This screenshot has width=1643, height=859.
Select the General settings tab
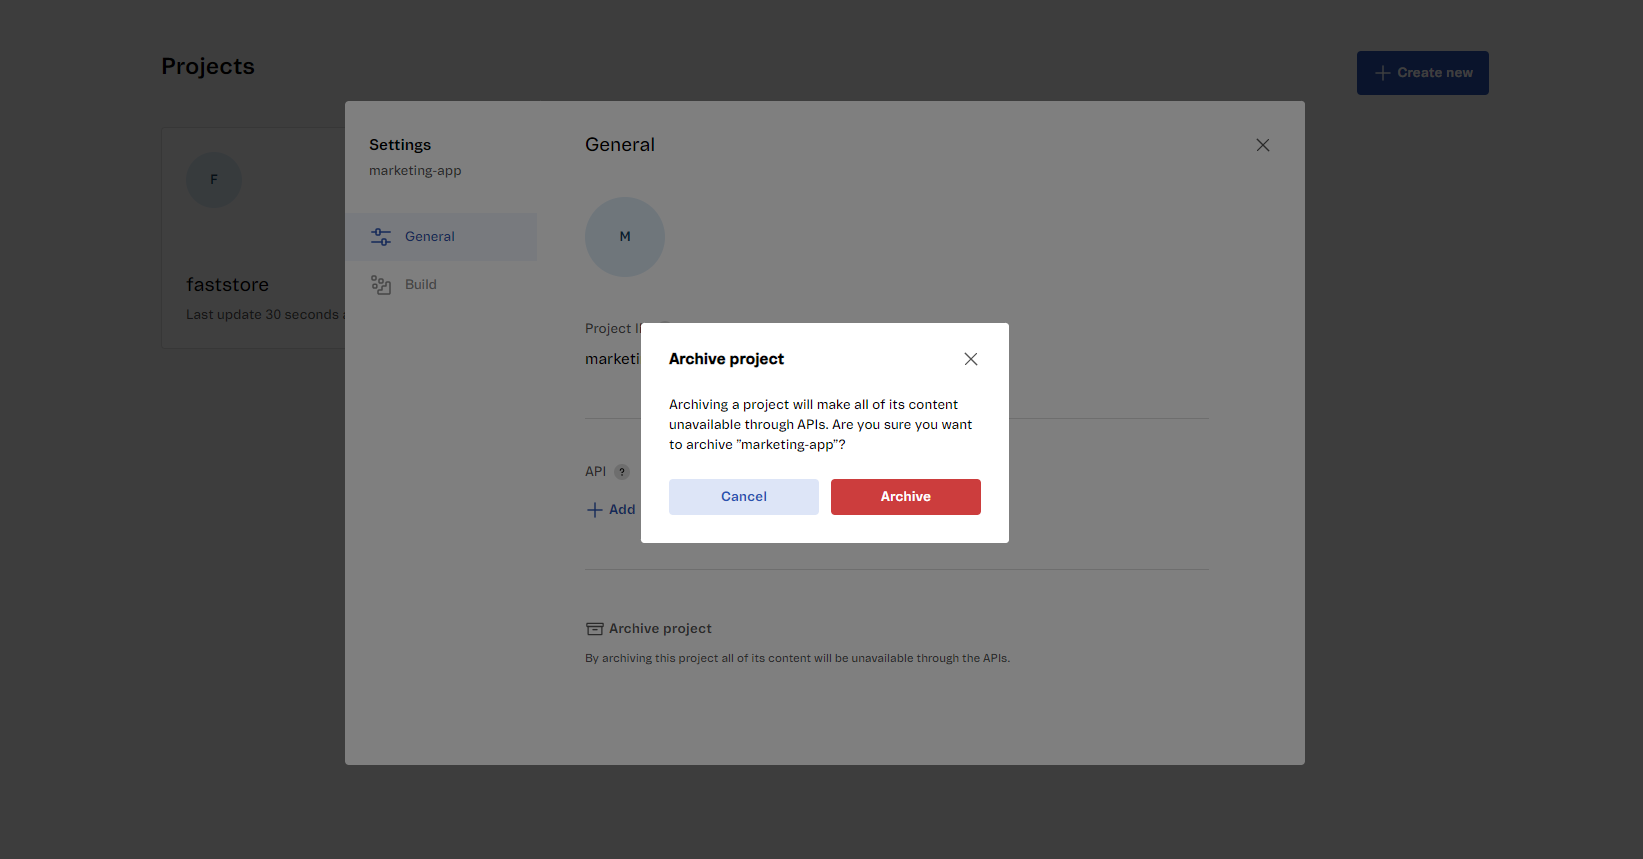tap(430, 237)
